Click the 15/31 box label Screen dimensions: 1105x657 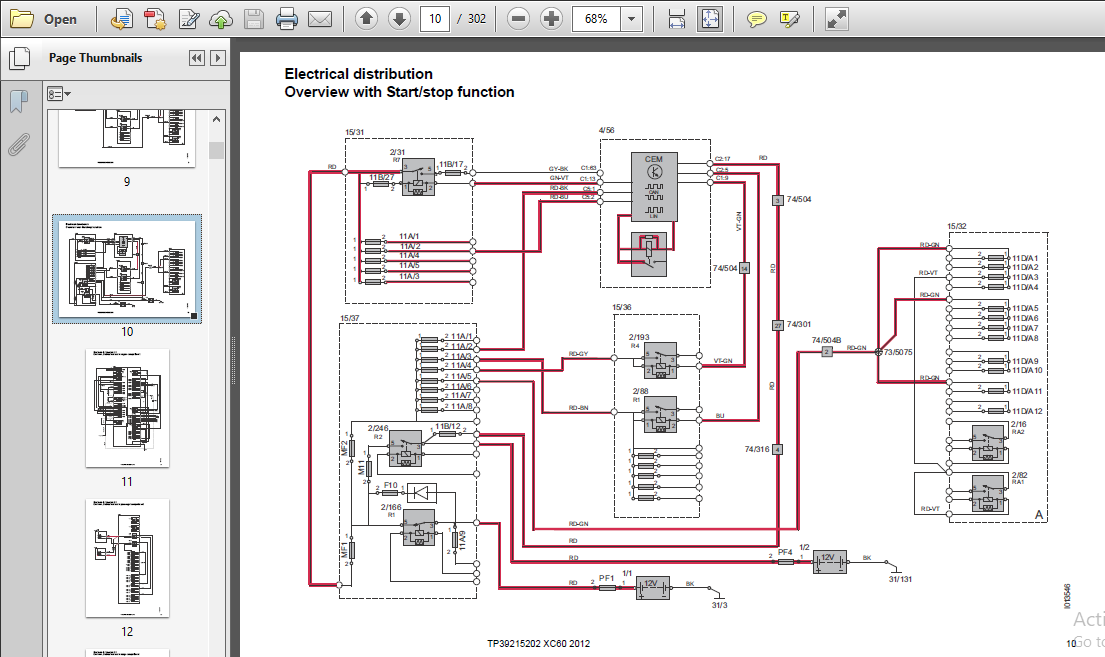[354, 133]
